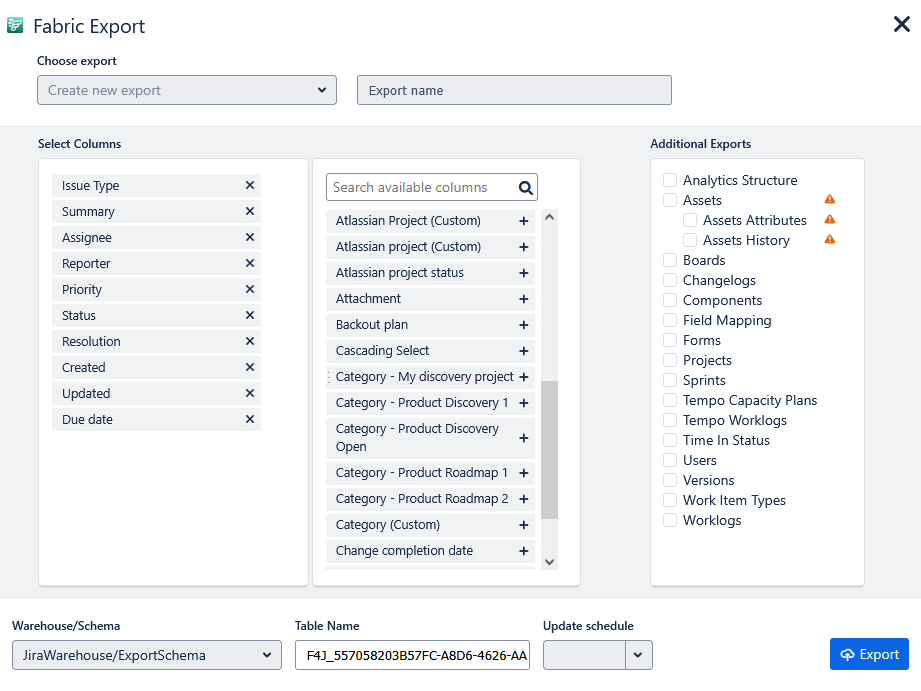Viewport: 921px width, 691px height.
Task: Remove the Issue Type column
Action: tap(250, 186)
